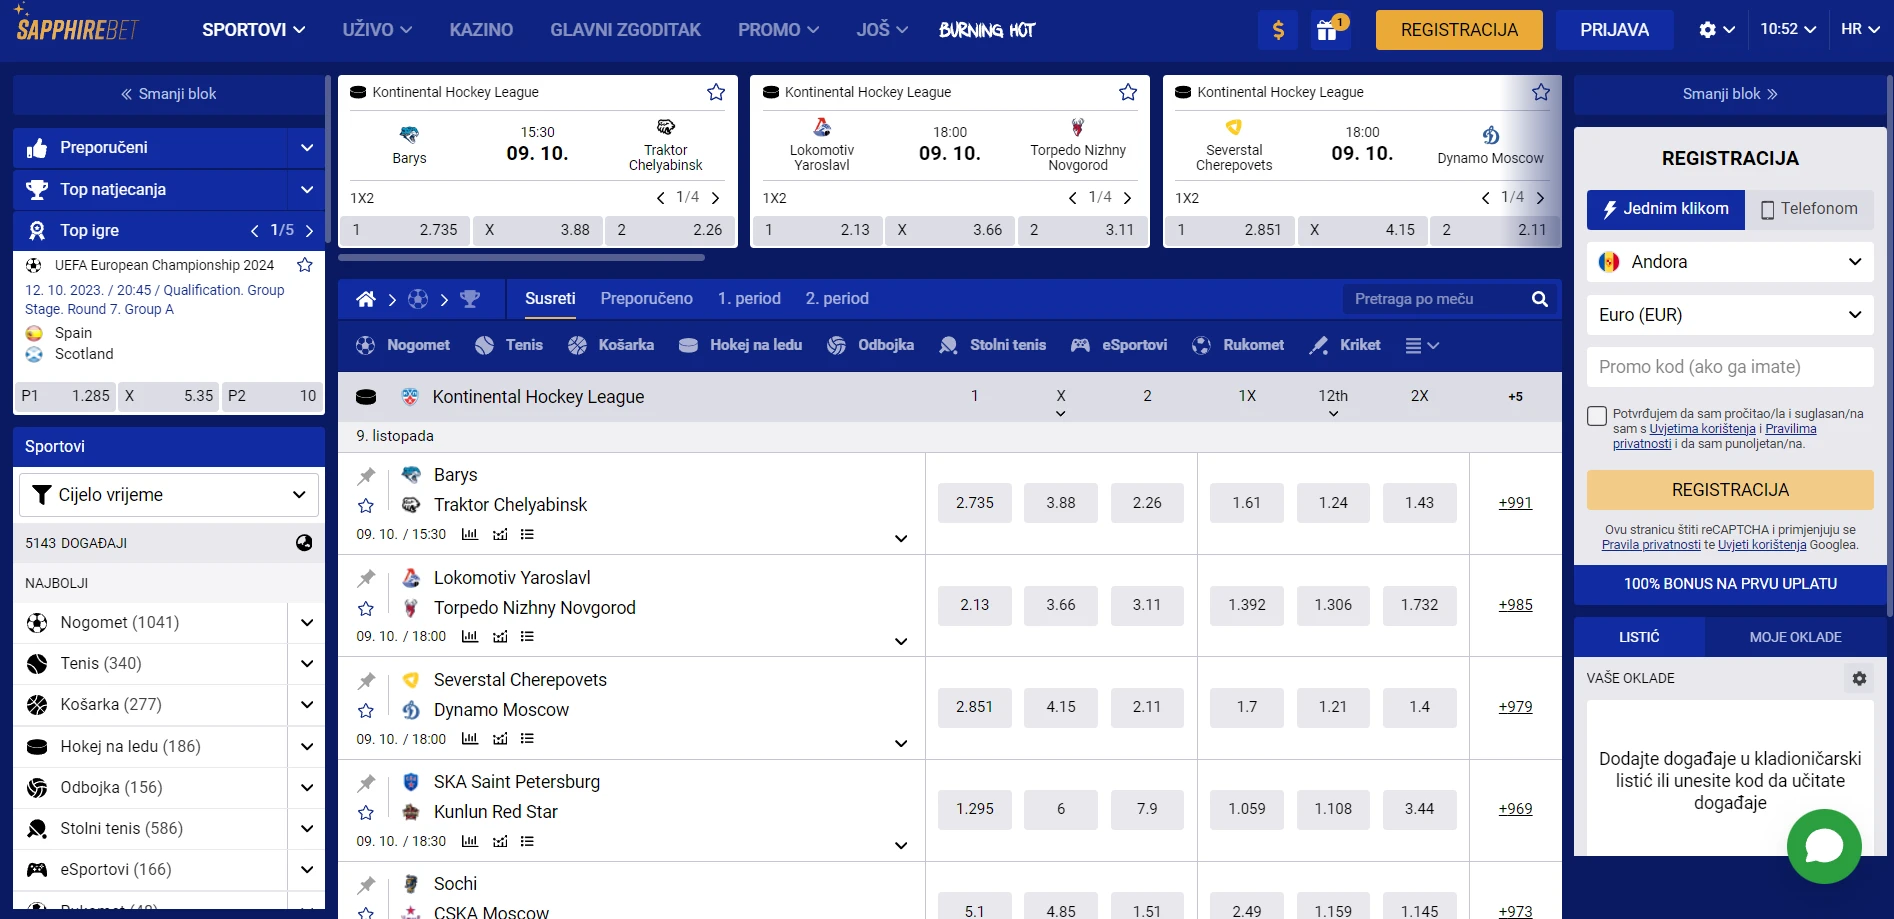The image size is (1894, 919).
Task: Open the dollar payments icon
Action: click(x=1278, y=30)
